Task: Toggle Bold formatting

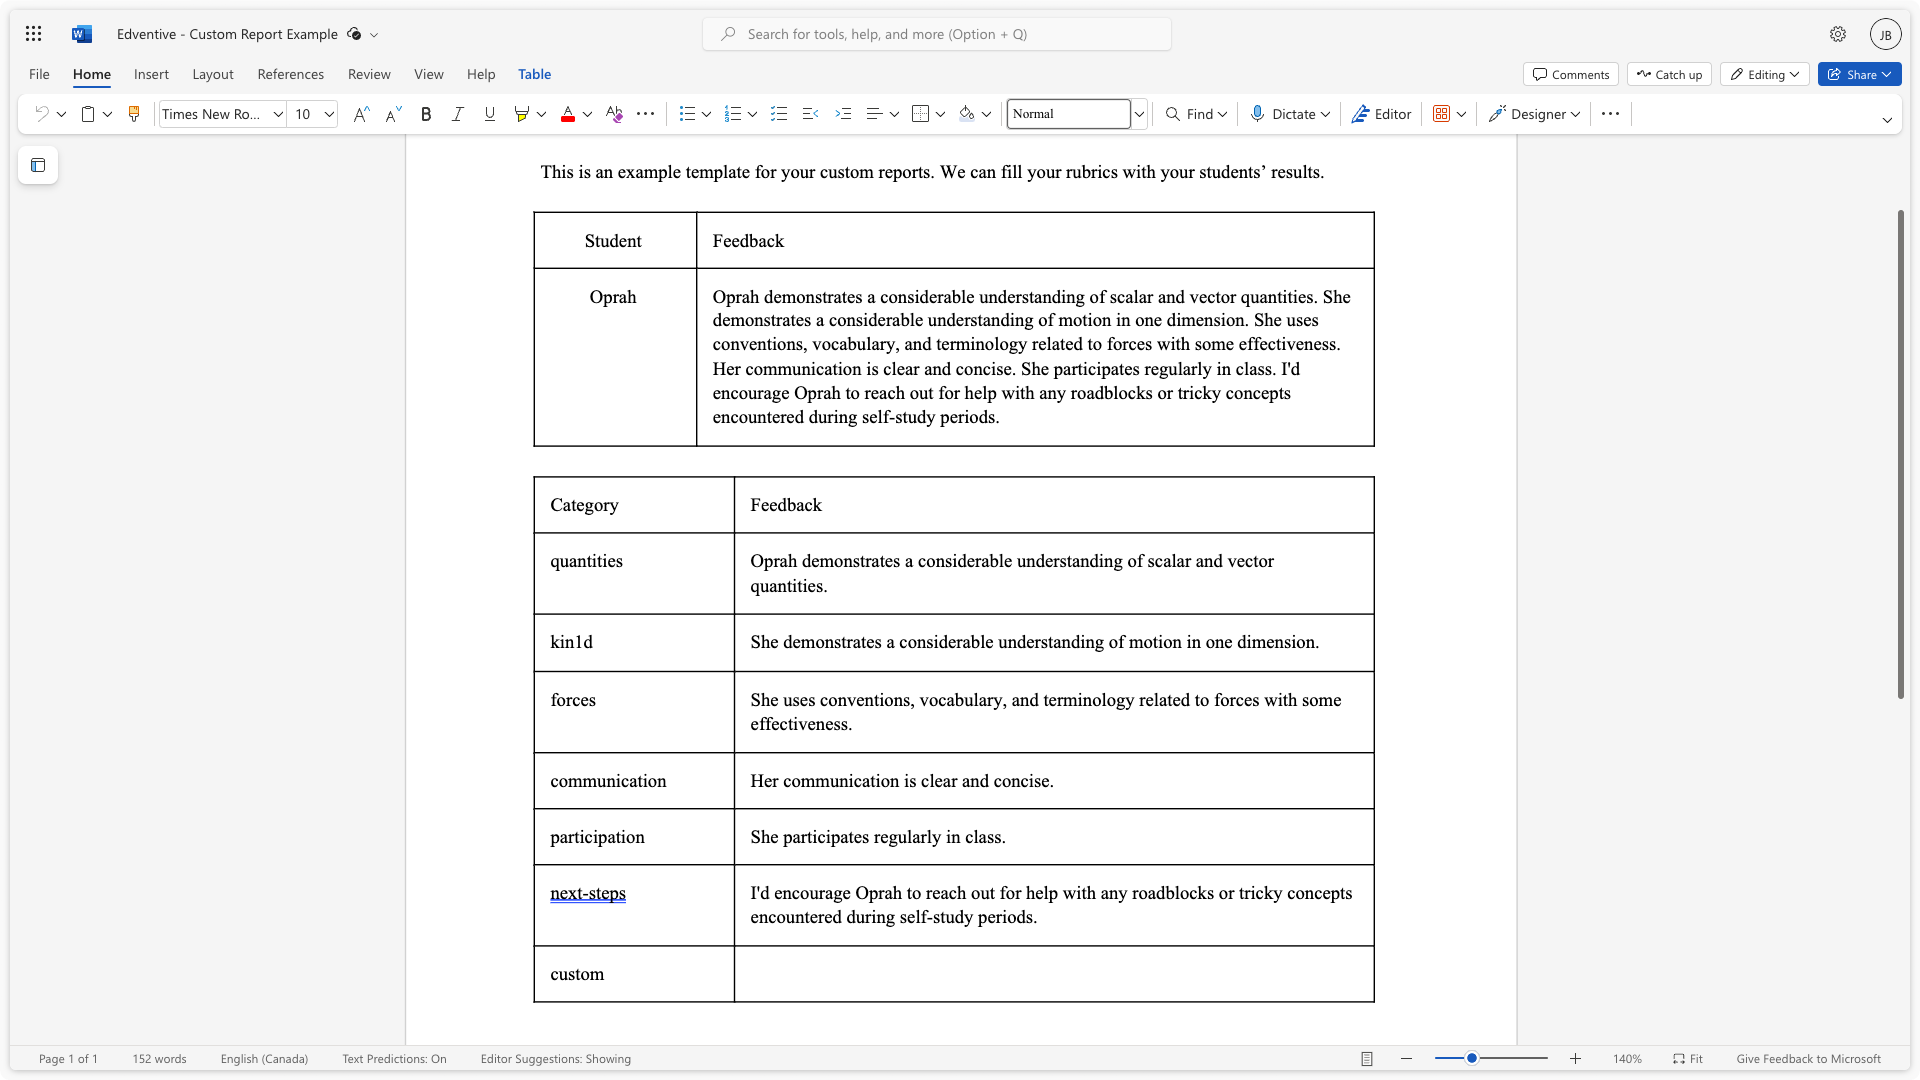Action: (426, 114)
